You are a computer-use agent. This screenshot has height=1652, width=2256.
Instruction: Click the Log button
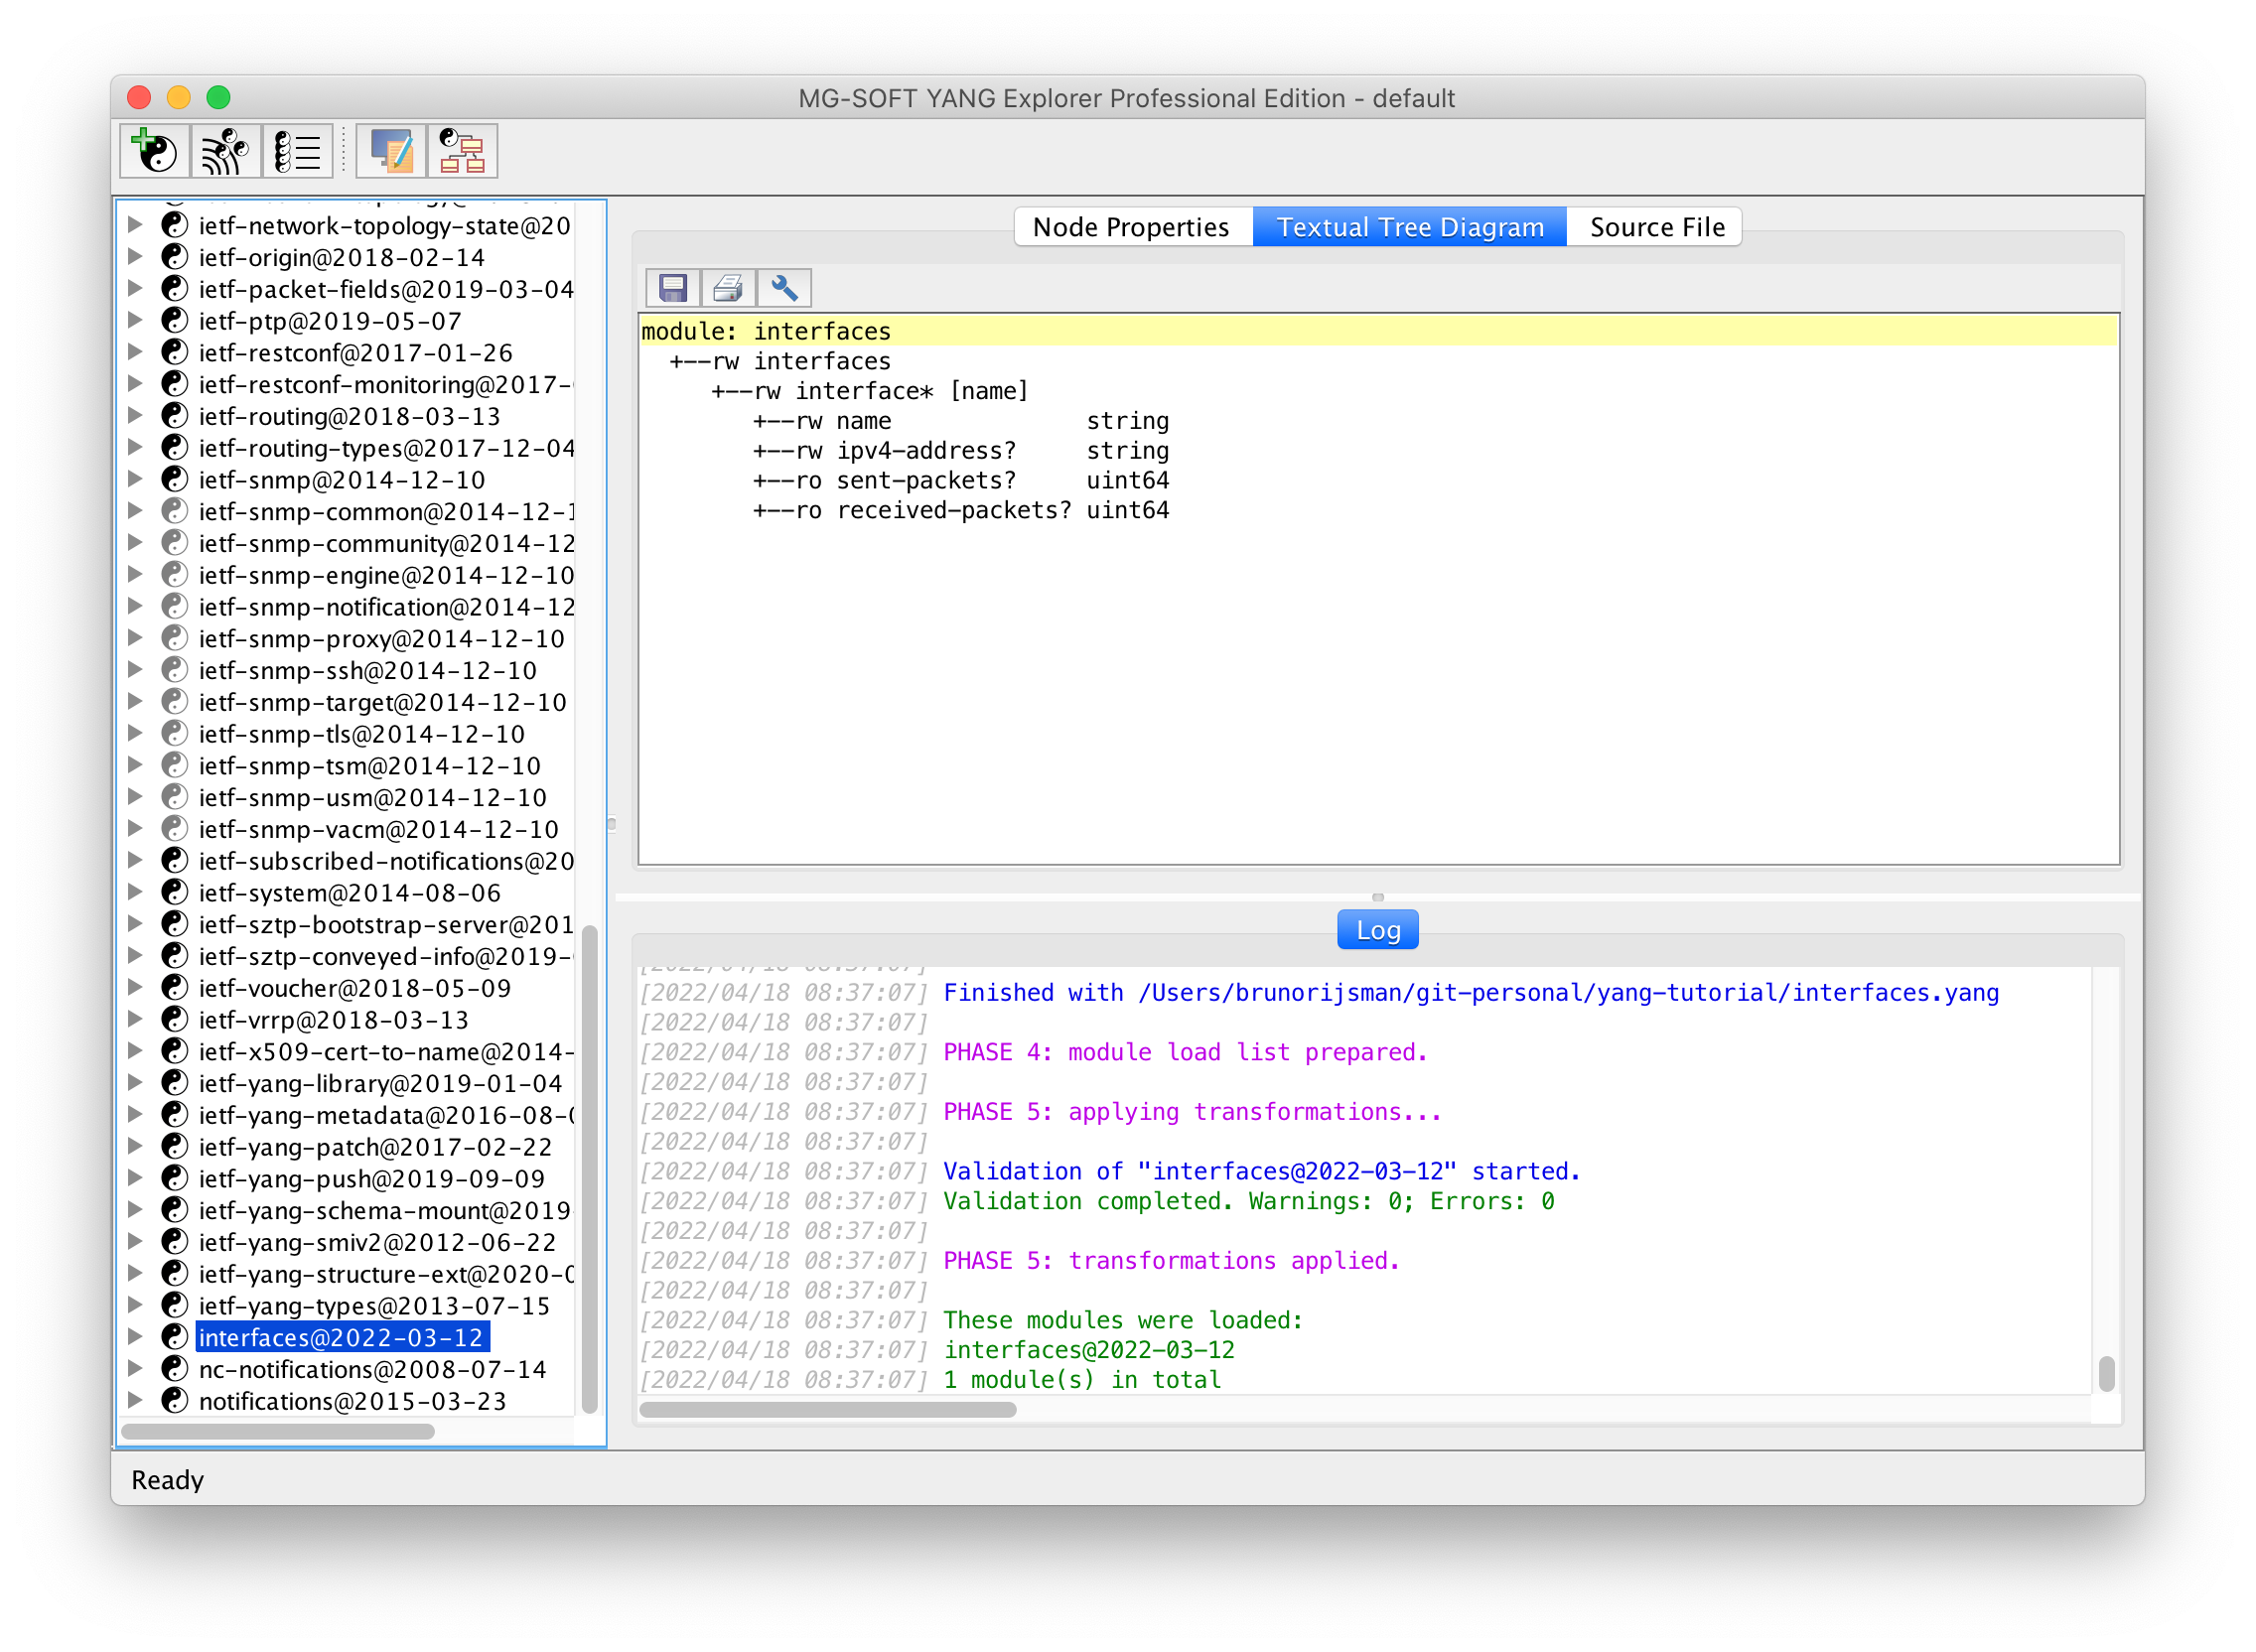coord(1377,928)
